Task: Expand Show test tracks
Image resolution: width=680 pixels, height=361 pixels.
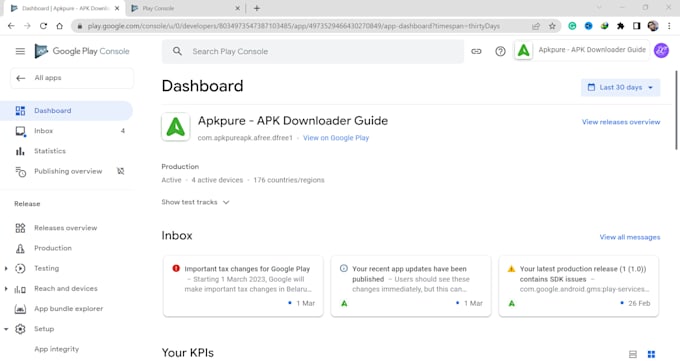Action: click(x=195, y=202)
